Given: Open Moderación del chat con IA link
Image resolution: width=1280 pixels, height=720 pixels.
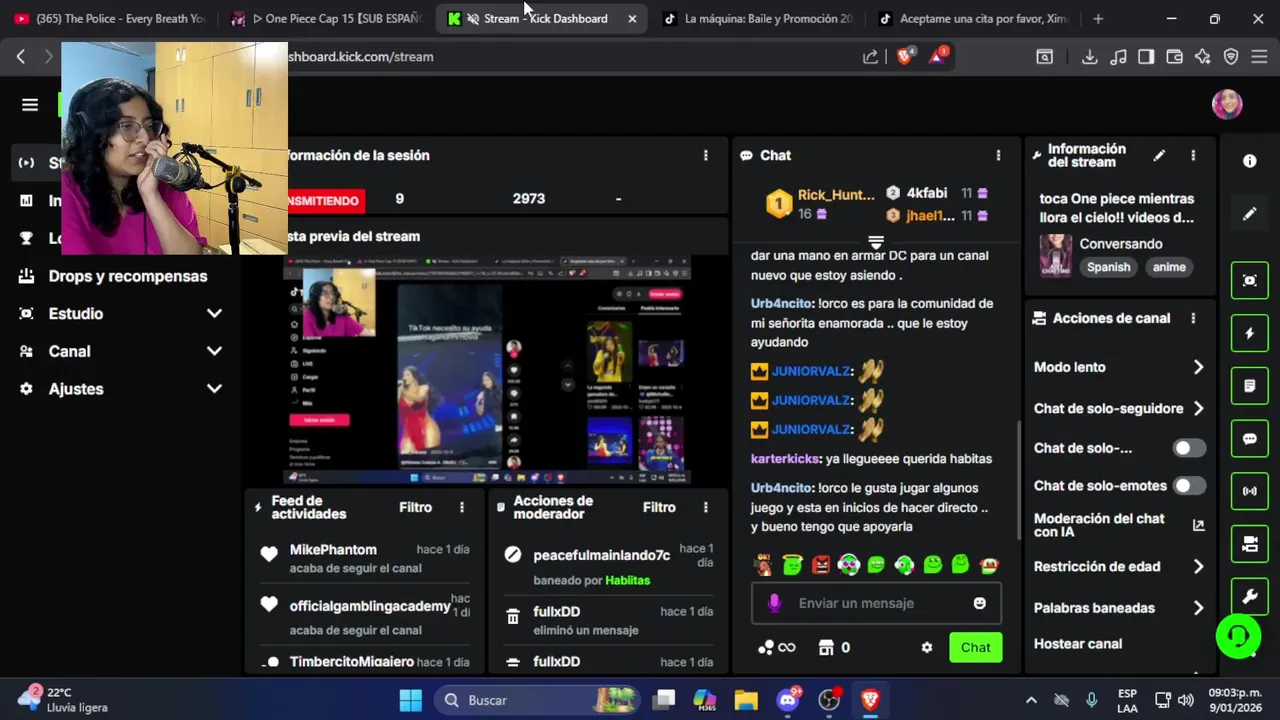Looking at the screenshot, I should point(1118,525).
